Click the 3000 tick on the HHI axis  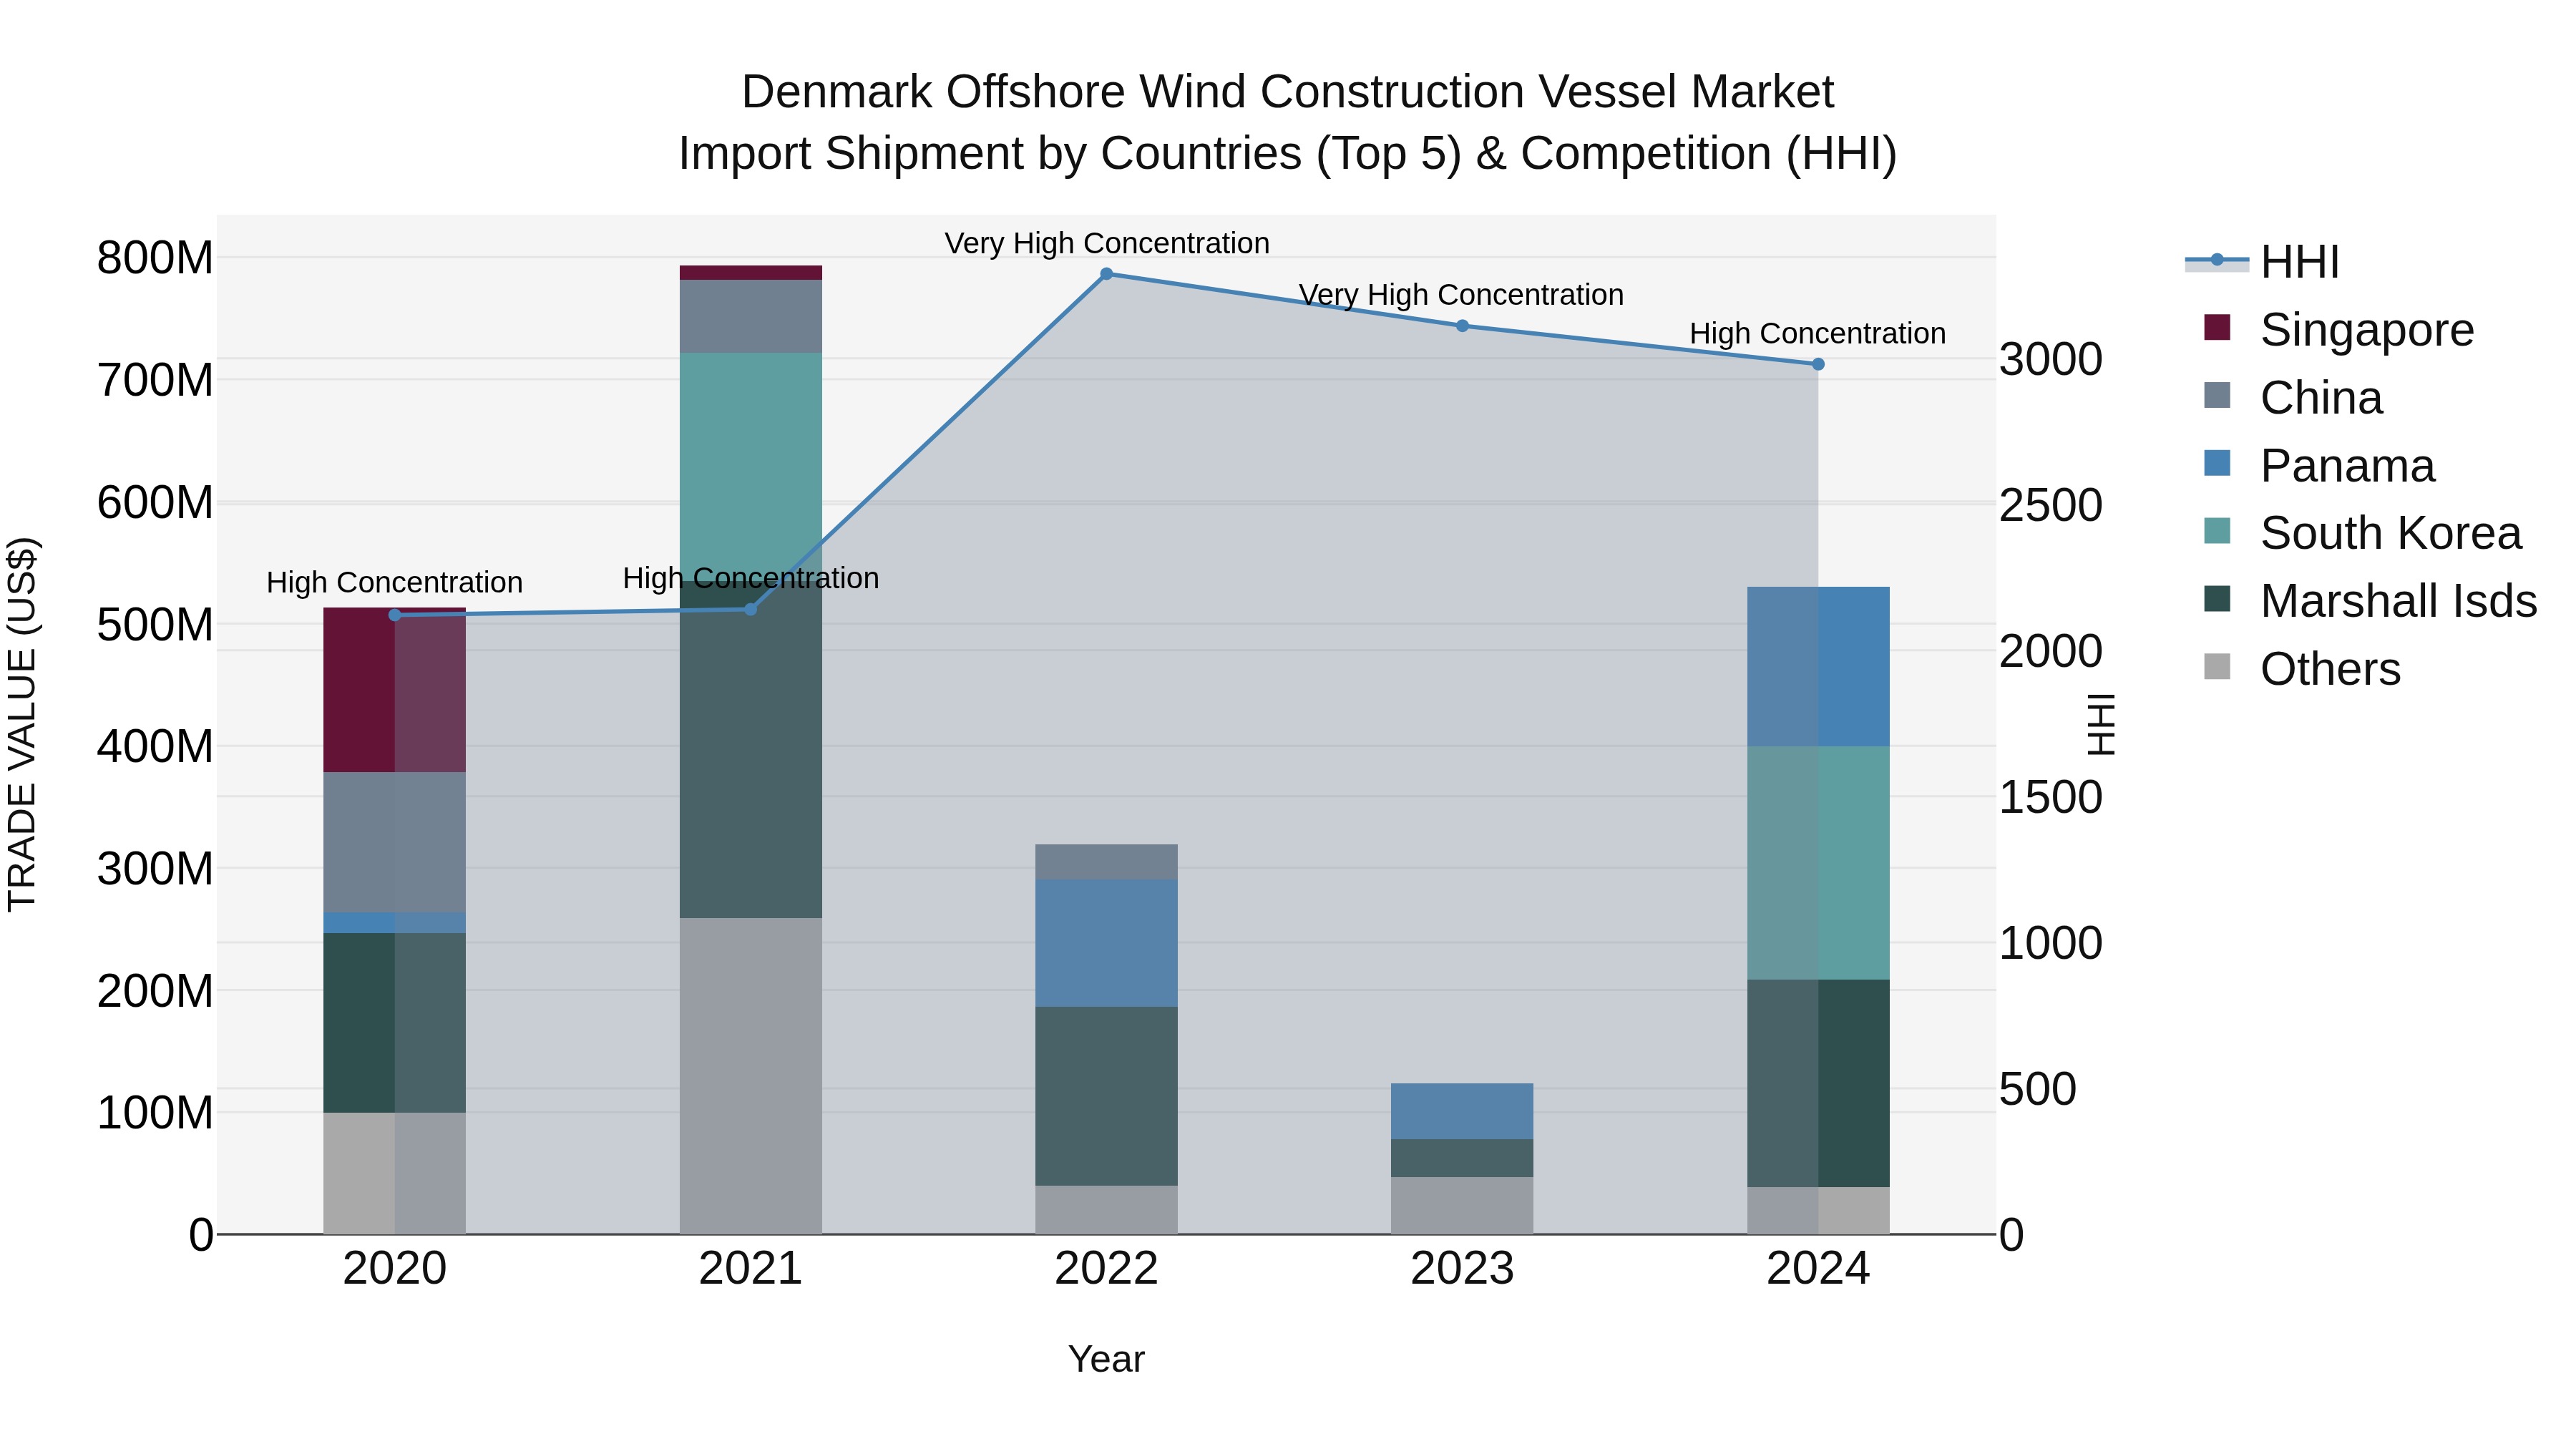[2051, 359]
